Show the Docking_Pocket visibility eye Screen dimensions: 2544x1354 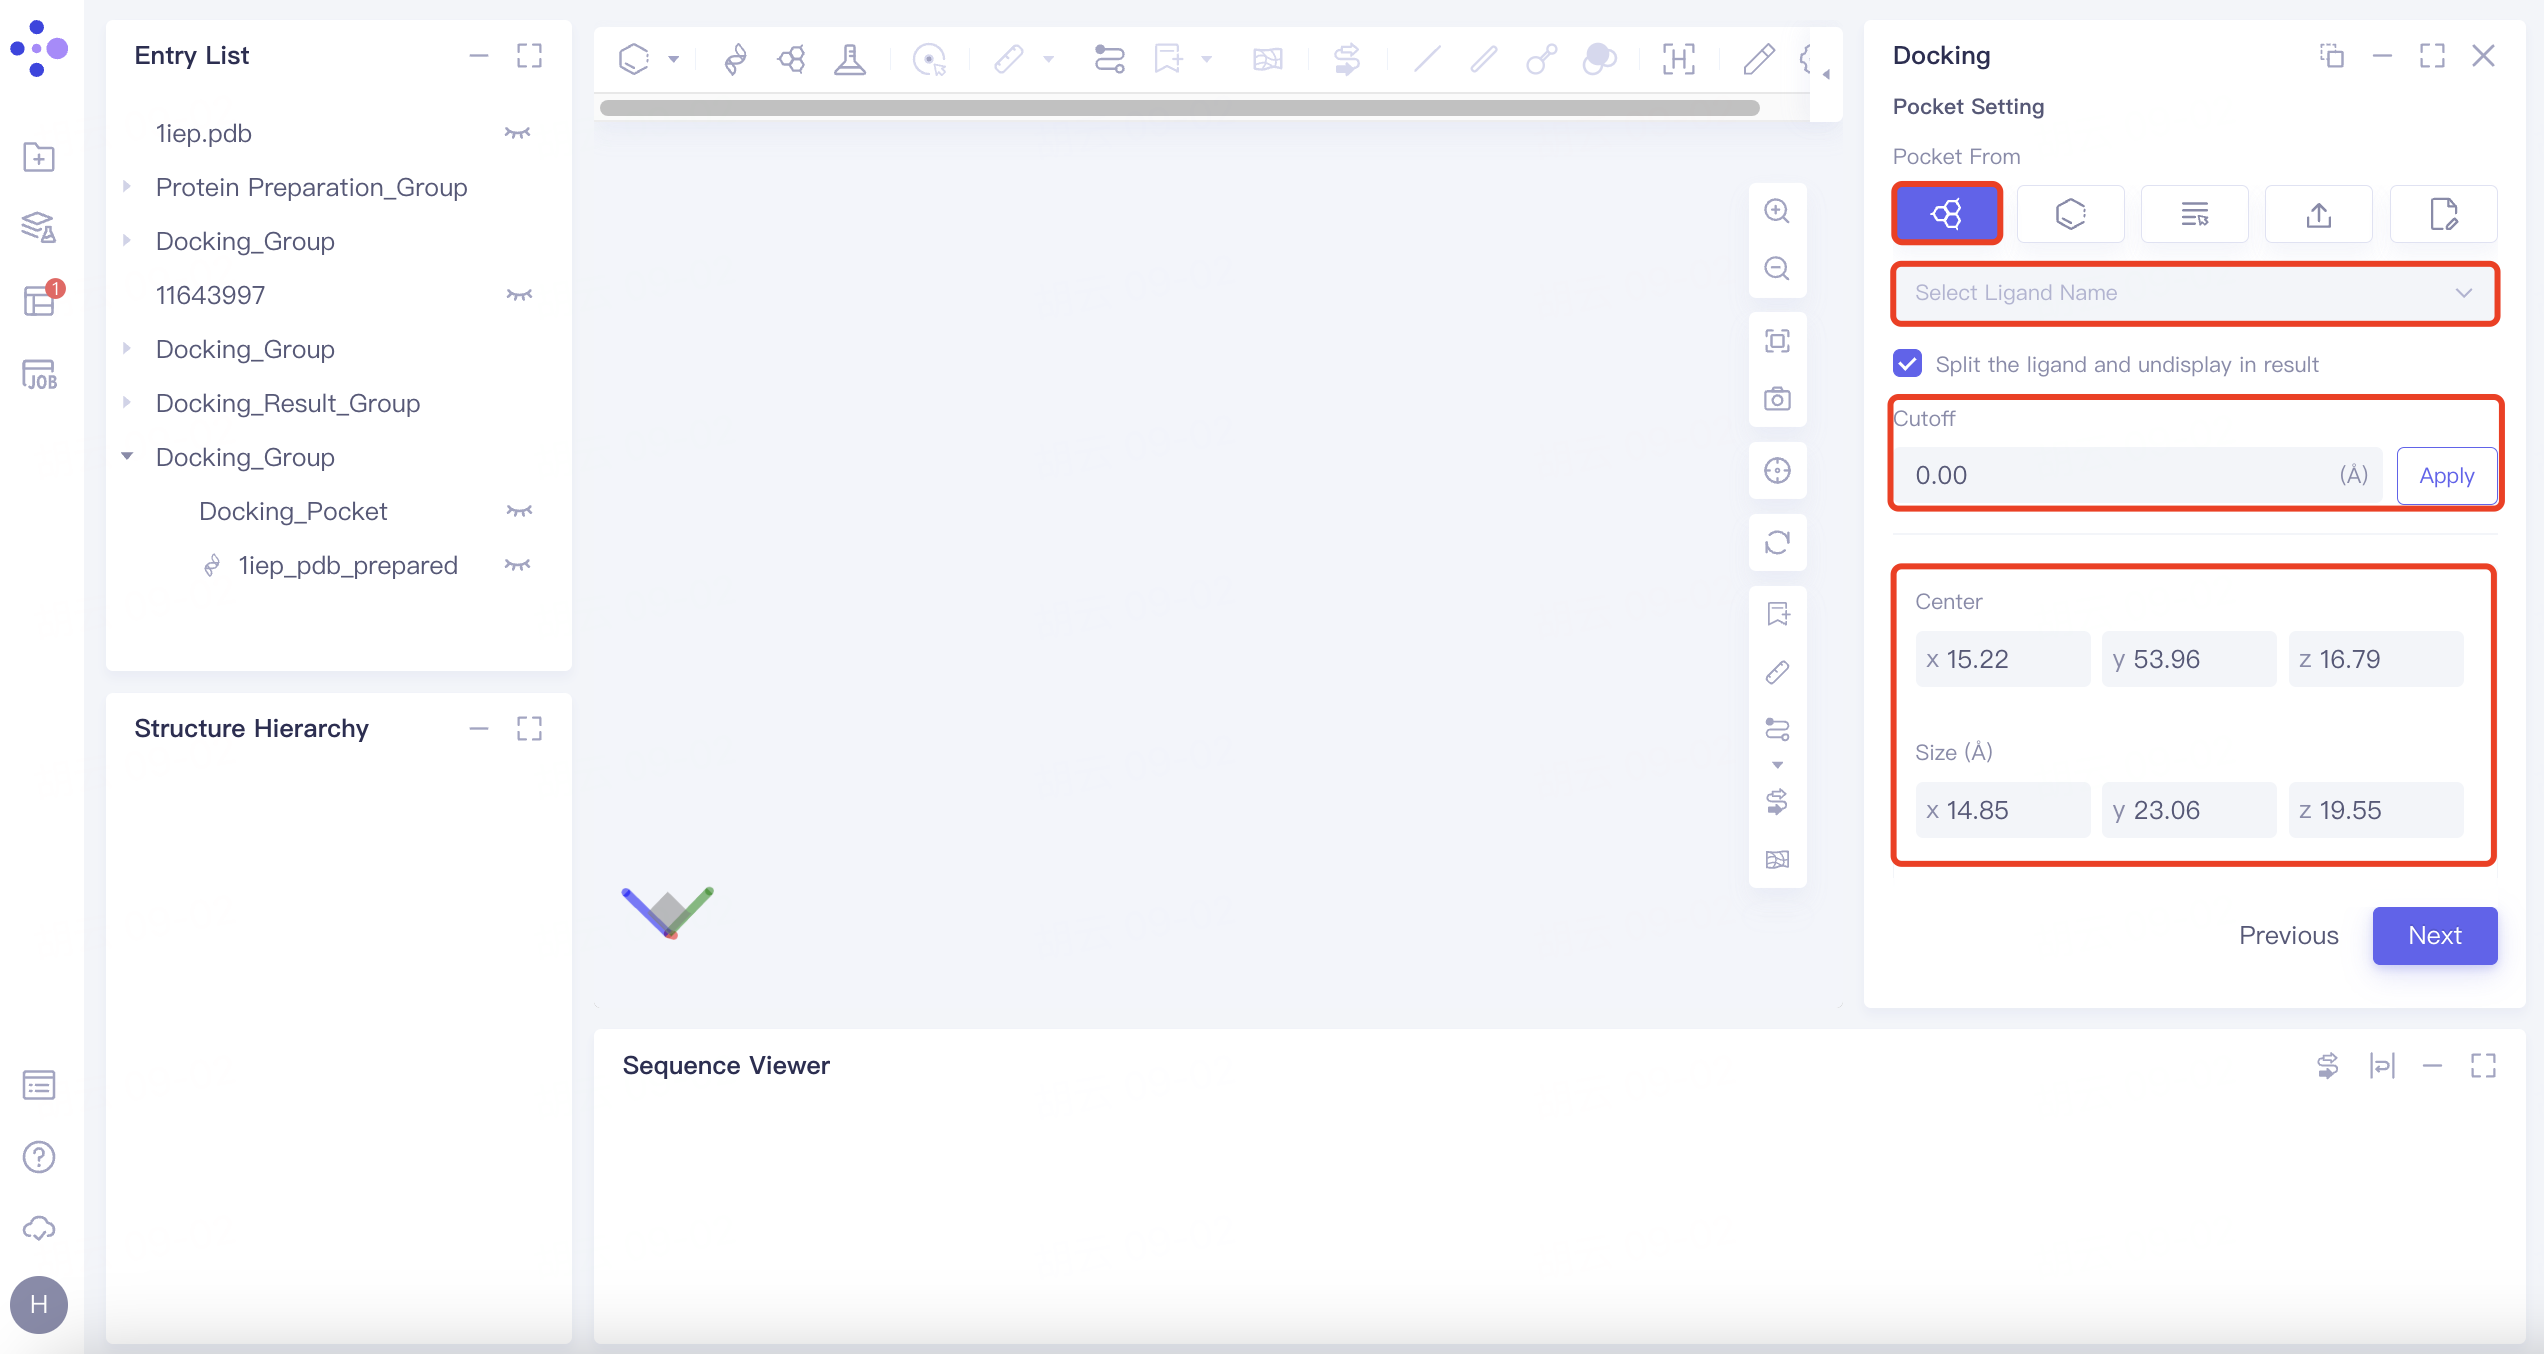(x=517, y=510)
